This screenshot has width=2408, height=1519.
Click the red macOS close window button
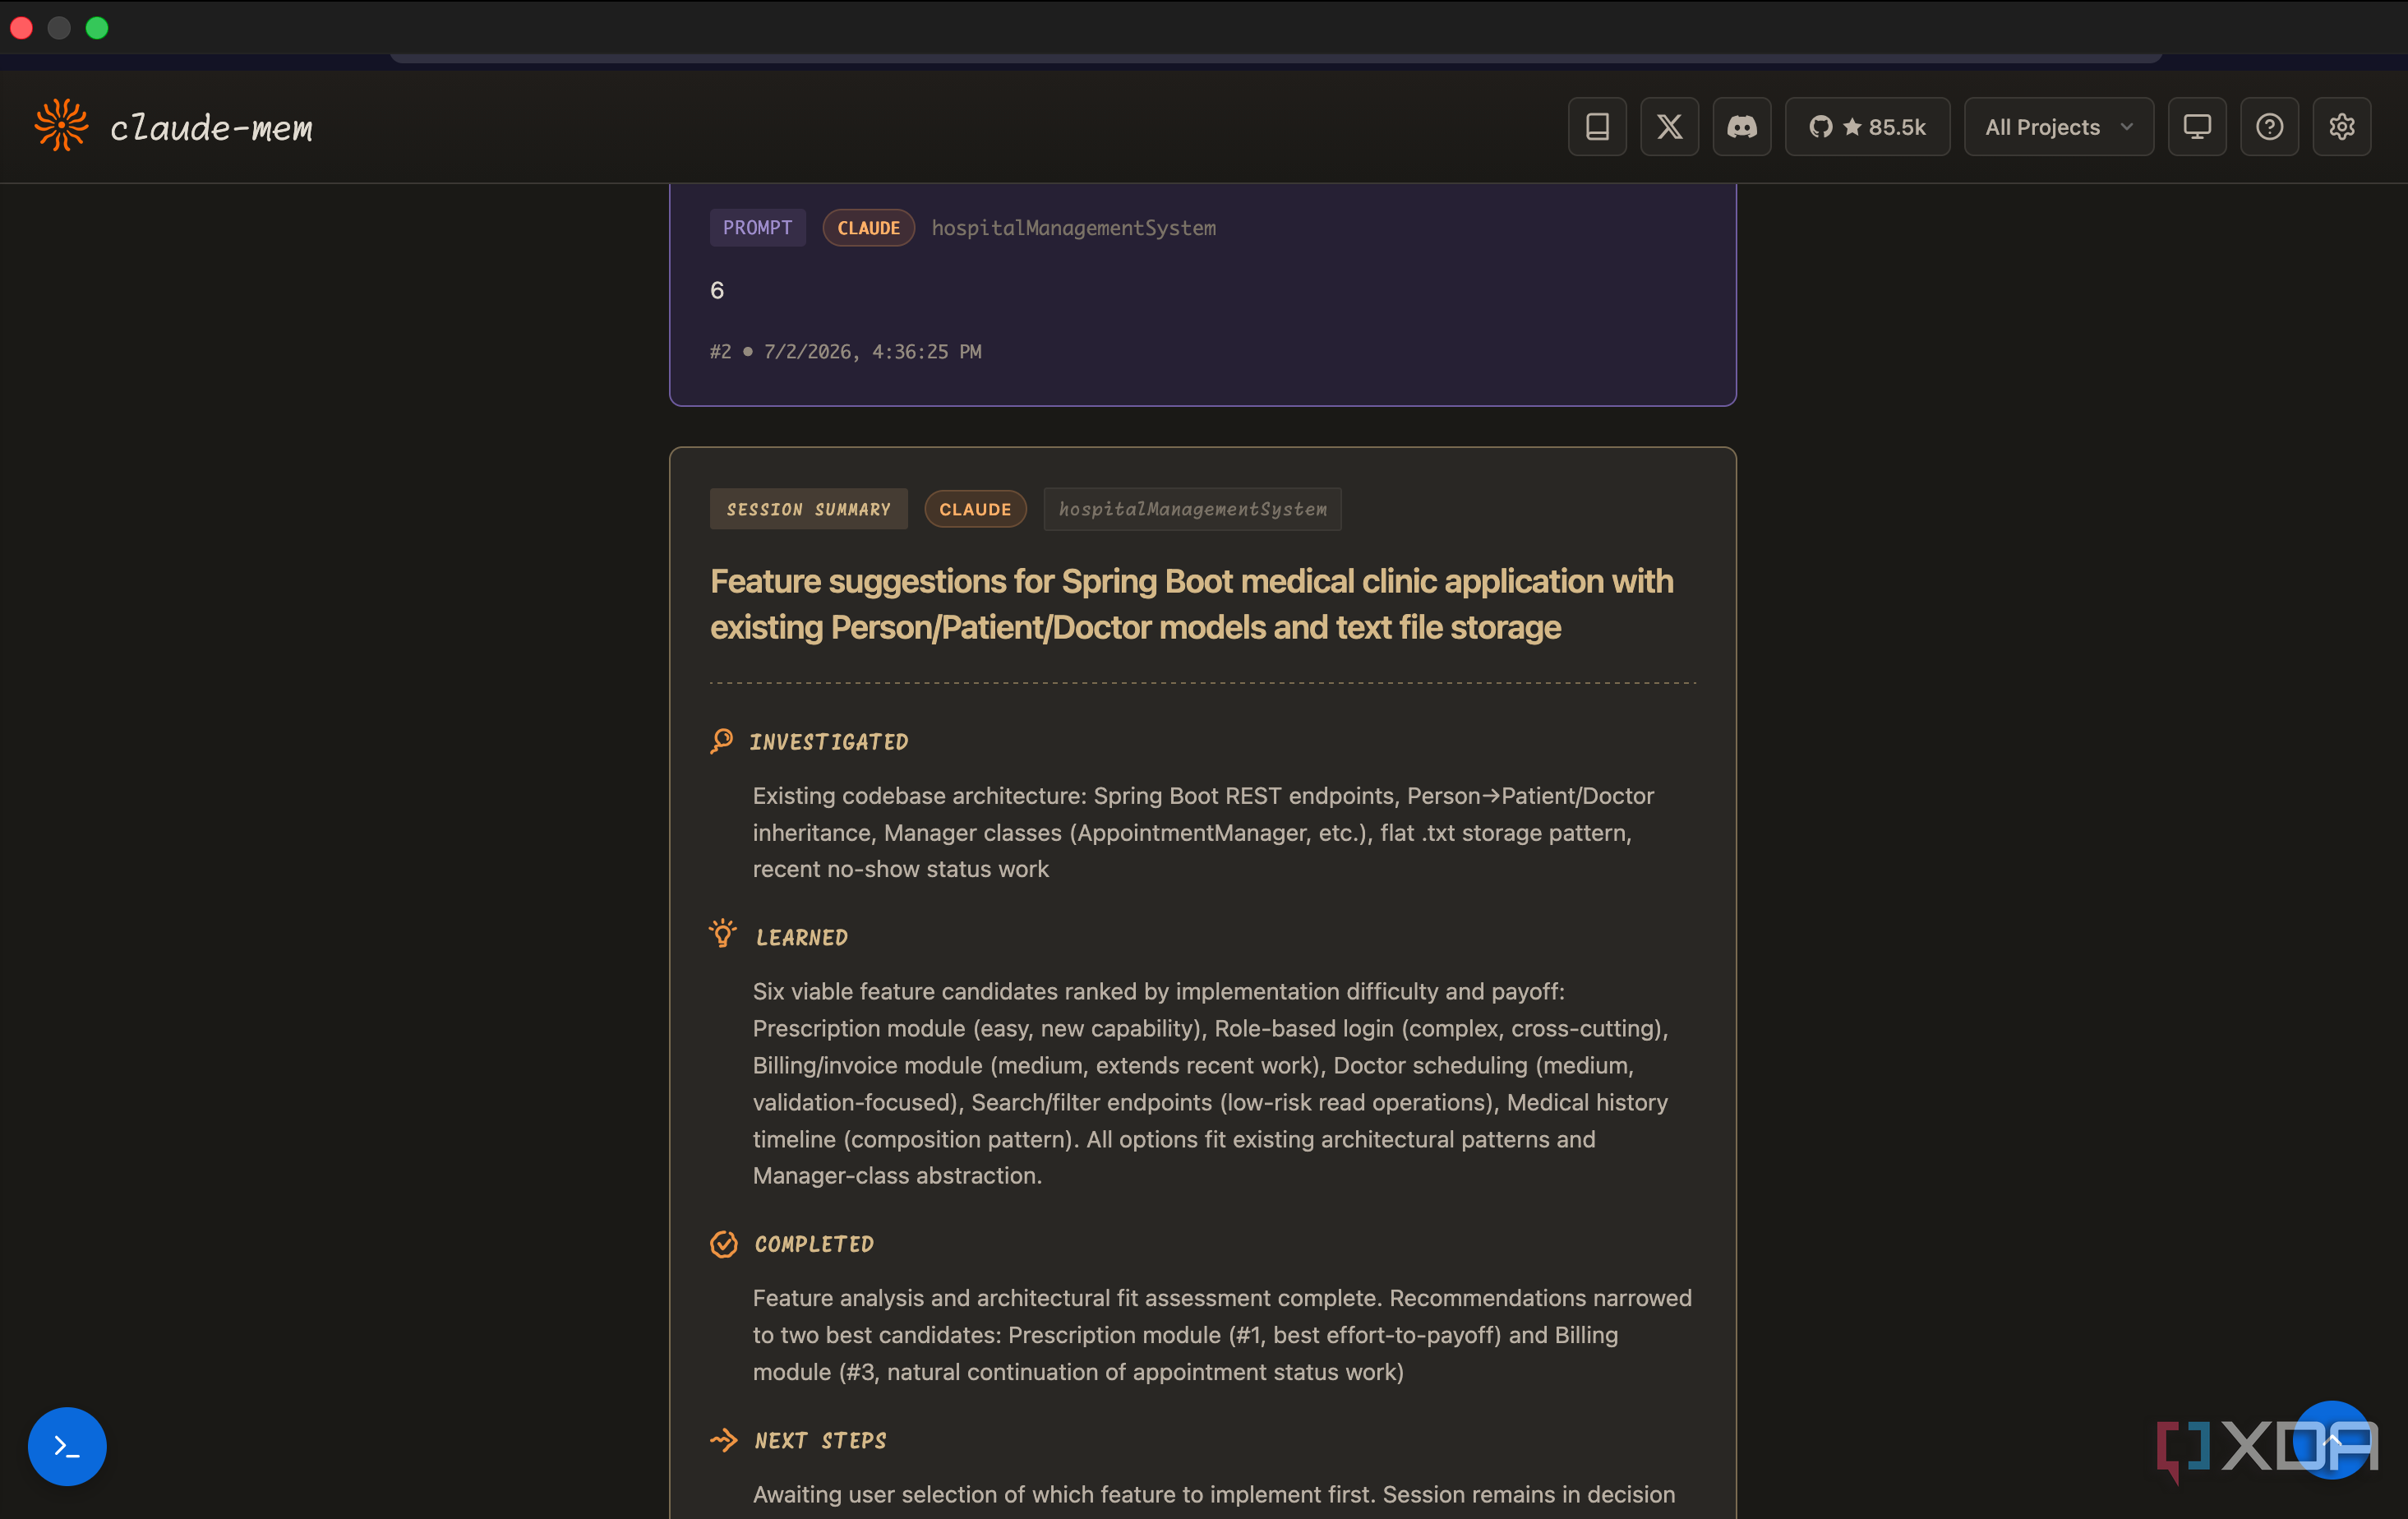coord(21,28)
